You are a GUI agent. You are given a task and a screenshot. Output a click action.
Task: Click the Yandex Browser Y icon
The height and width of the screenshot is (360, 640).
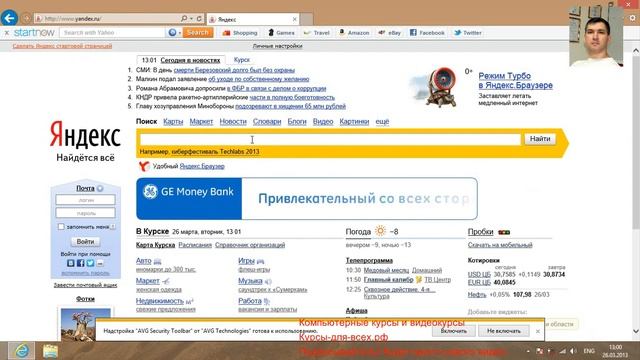click(144, 166)
